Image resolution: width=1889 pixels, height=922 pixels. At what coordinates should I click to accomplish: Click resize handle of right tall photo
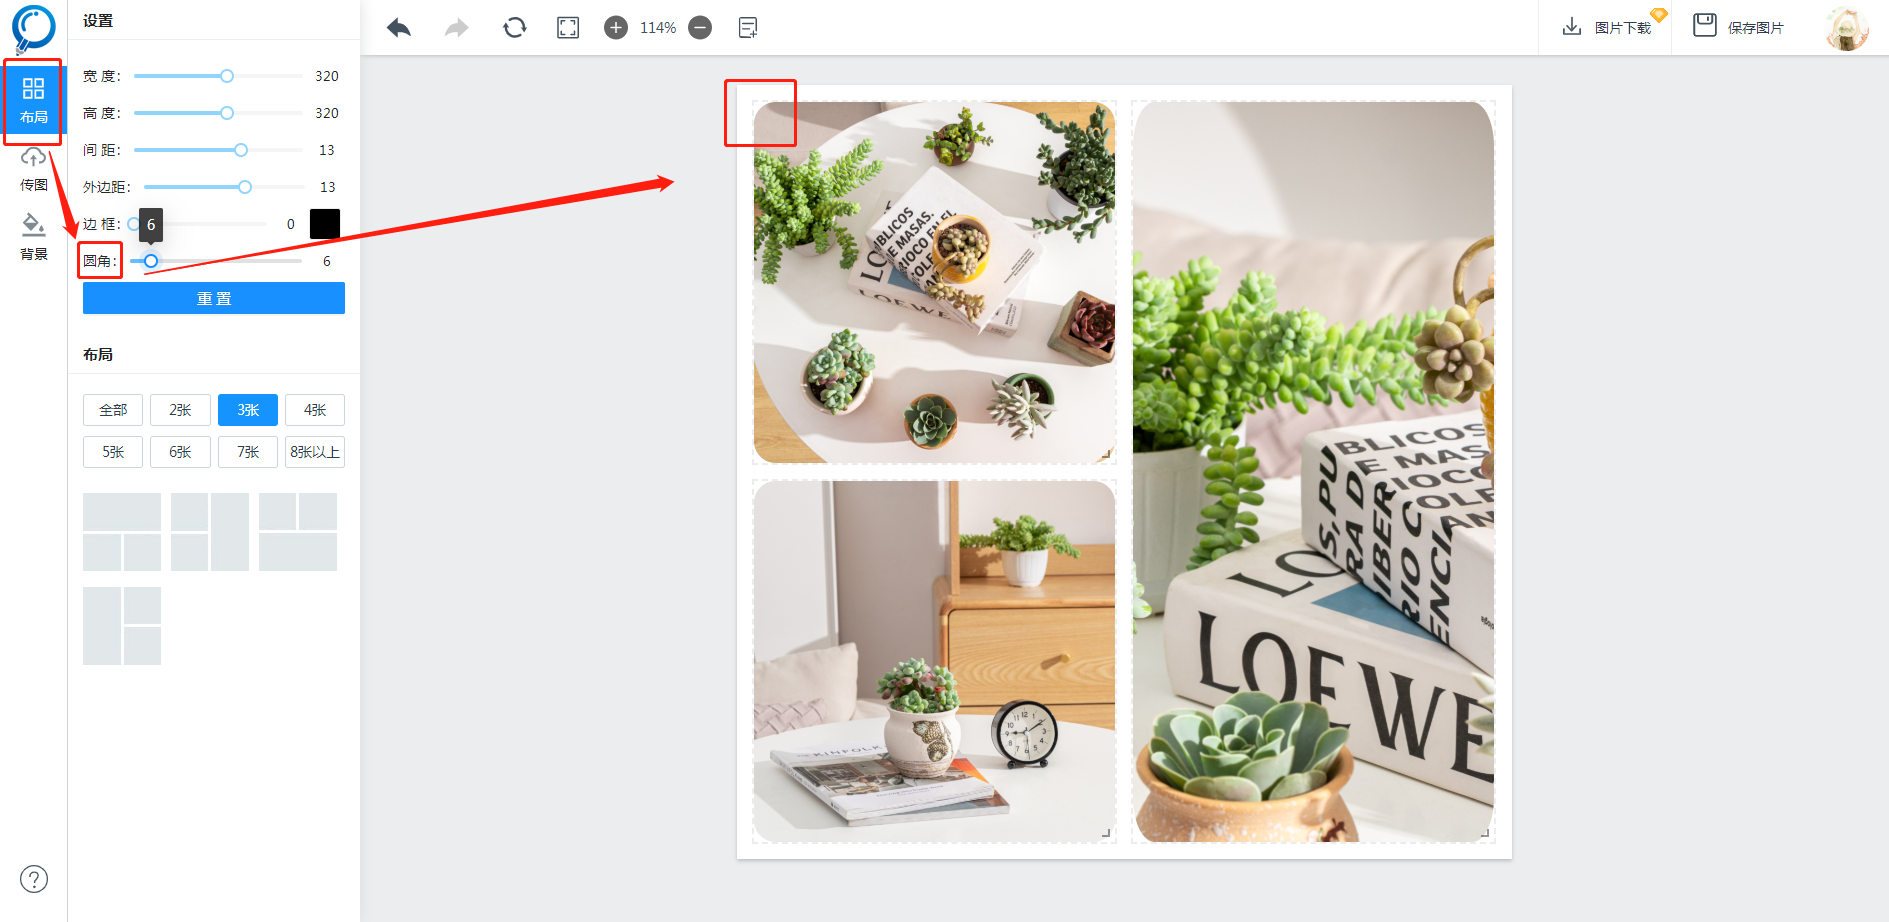1485,833
